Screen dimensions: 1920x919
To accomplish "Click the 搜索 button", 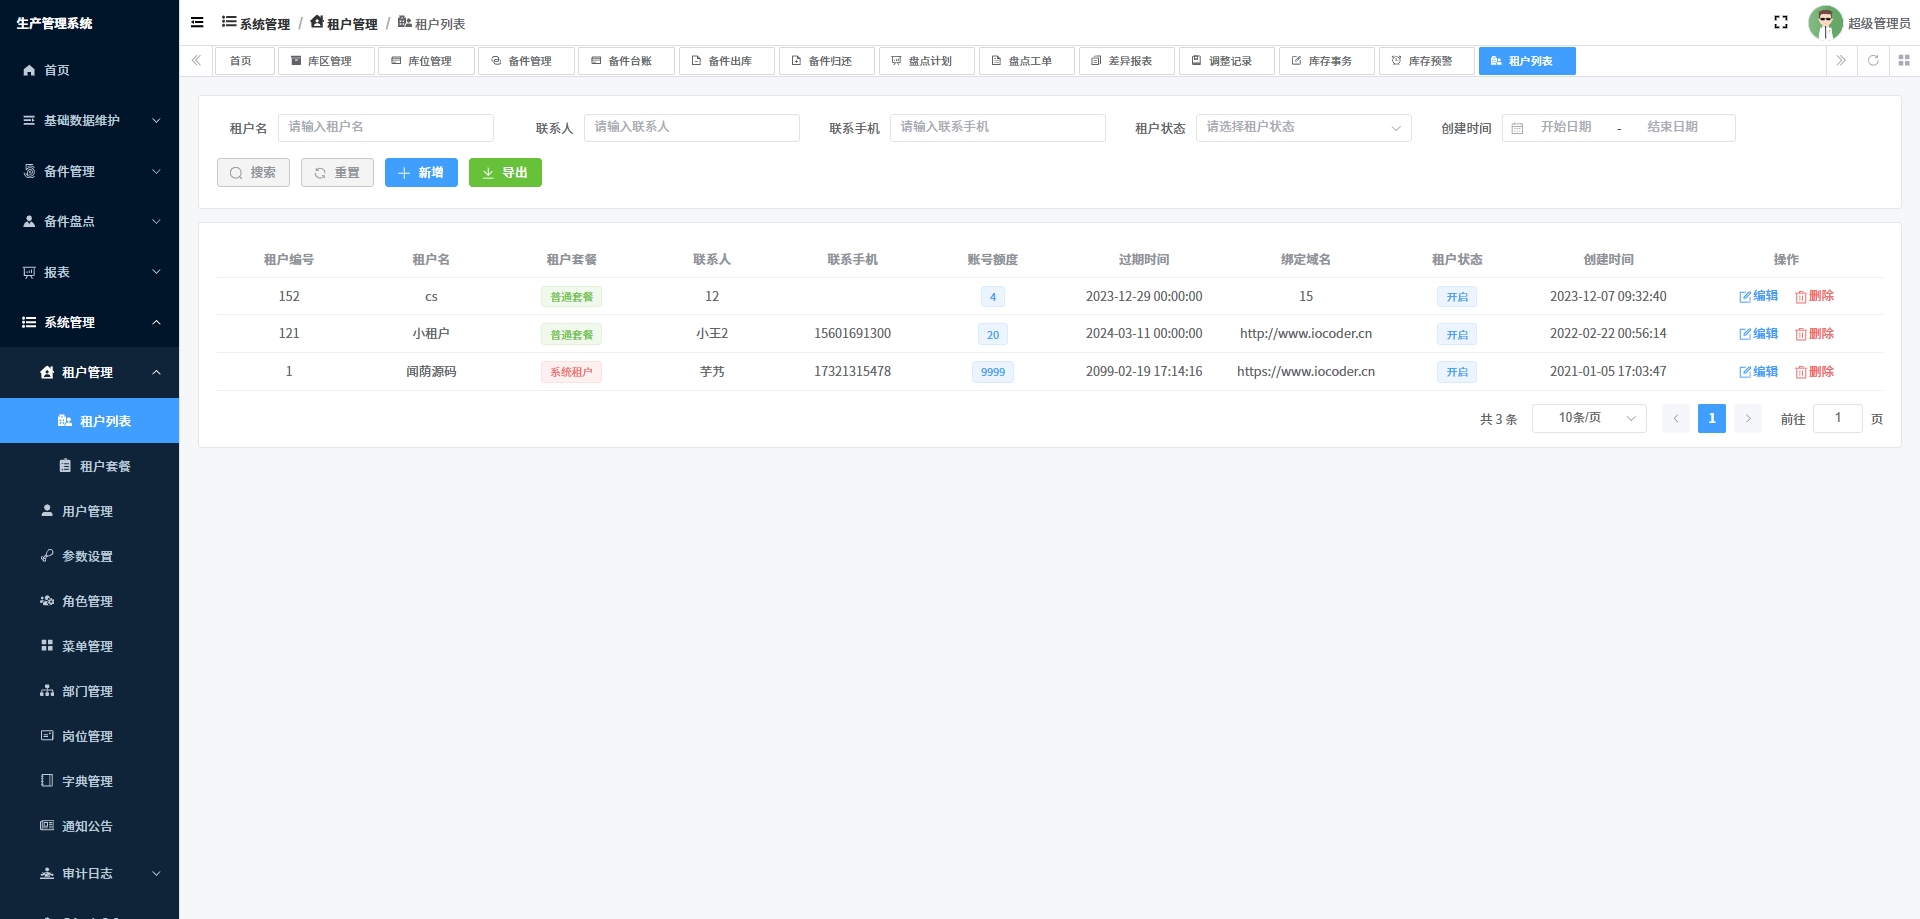I will coord(253,173).
